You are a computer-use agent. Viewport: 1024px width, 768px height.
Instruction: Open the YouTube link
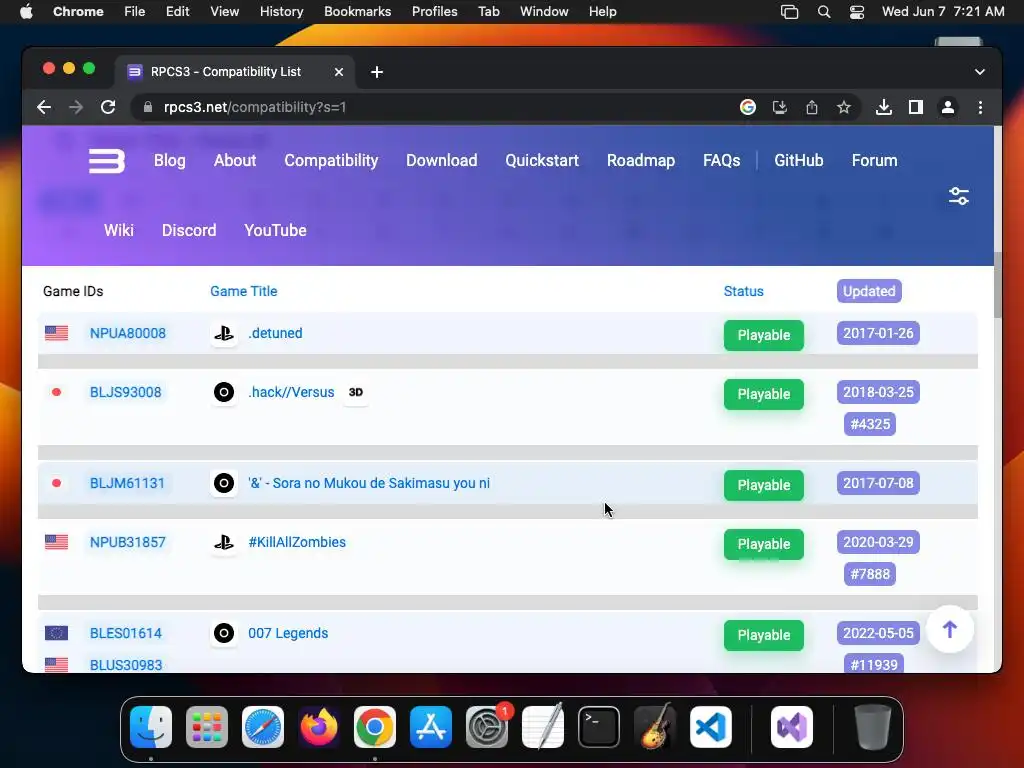(x=276, y=231)
